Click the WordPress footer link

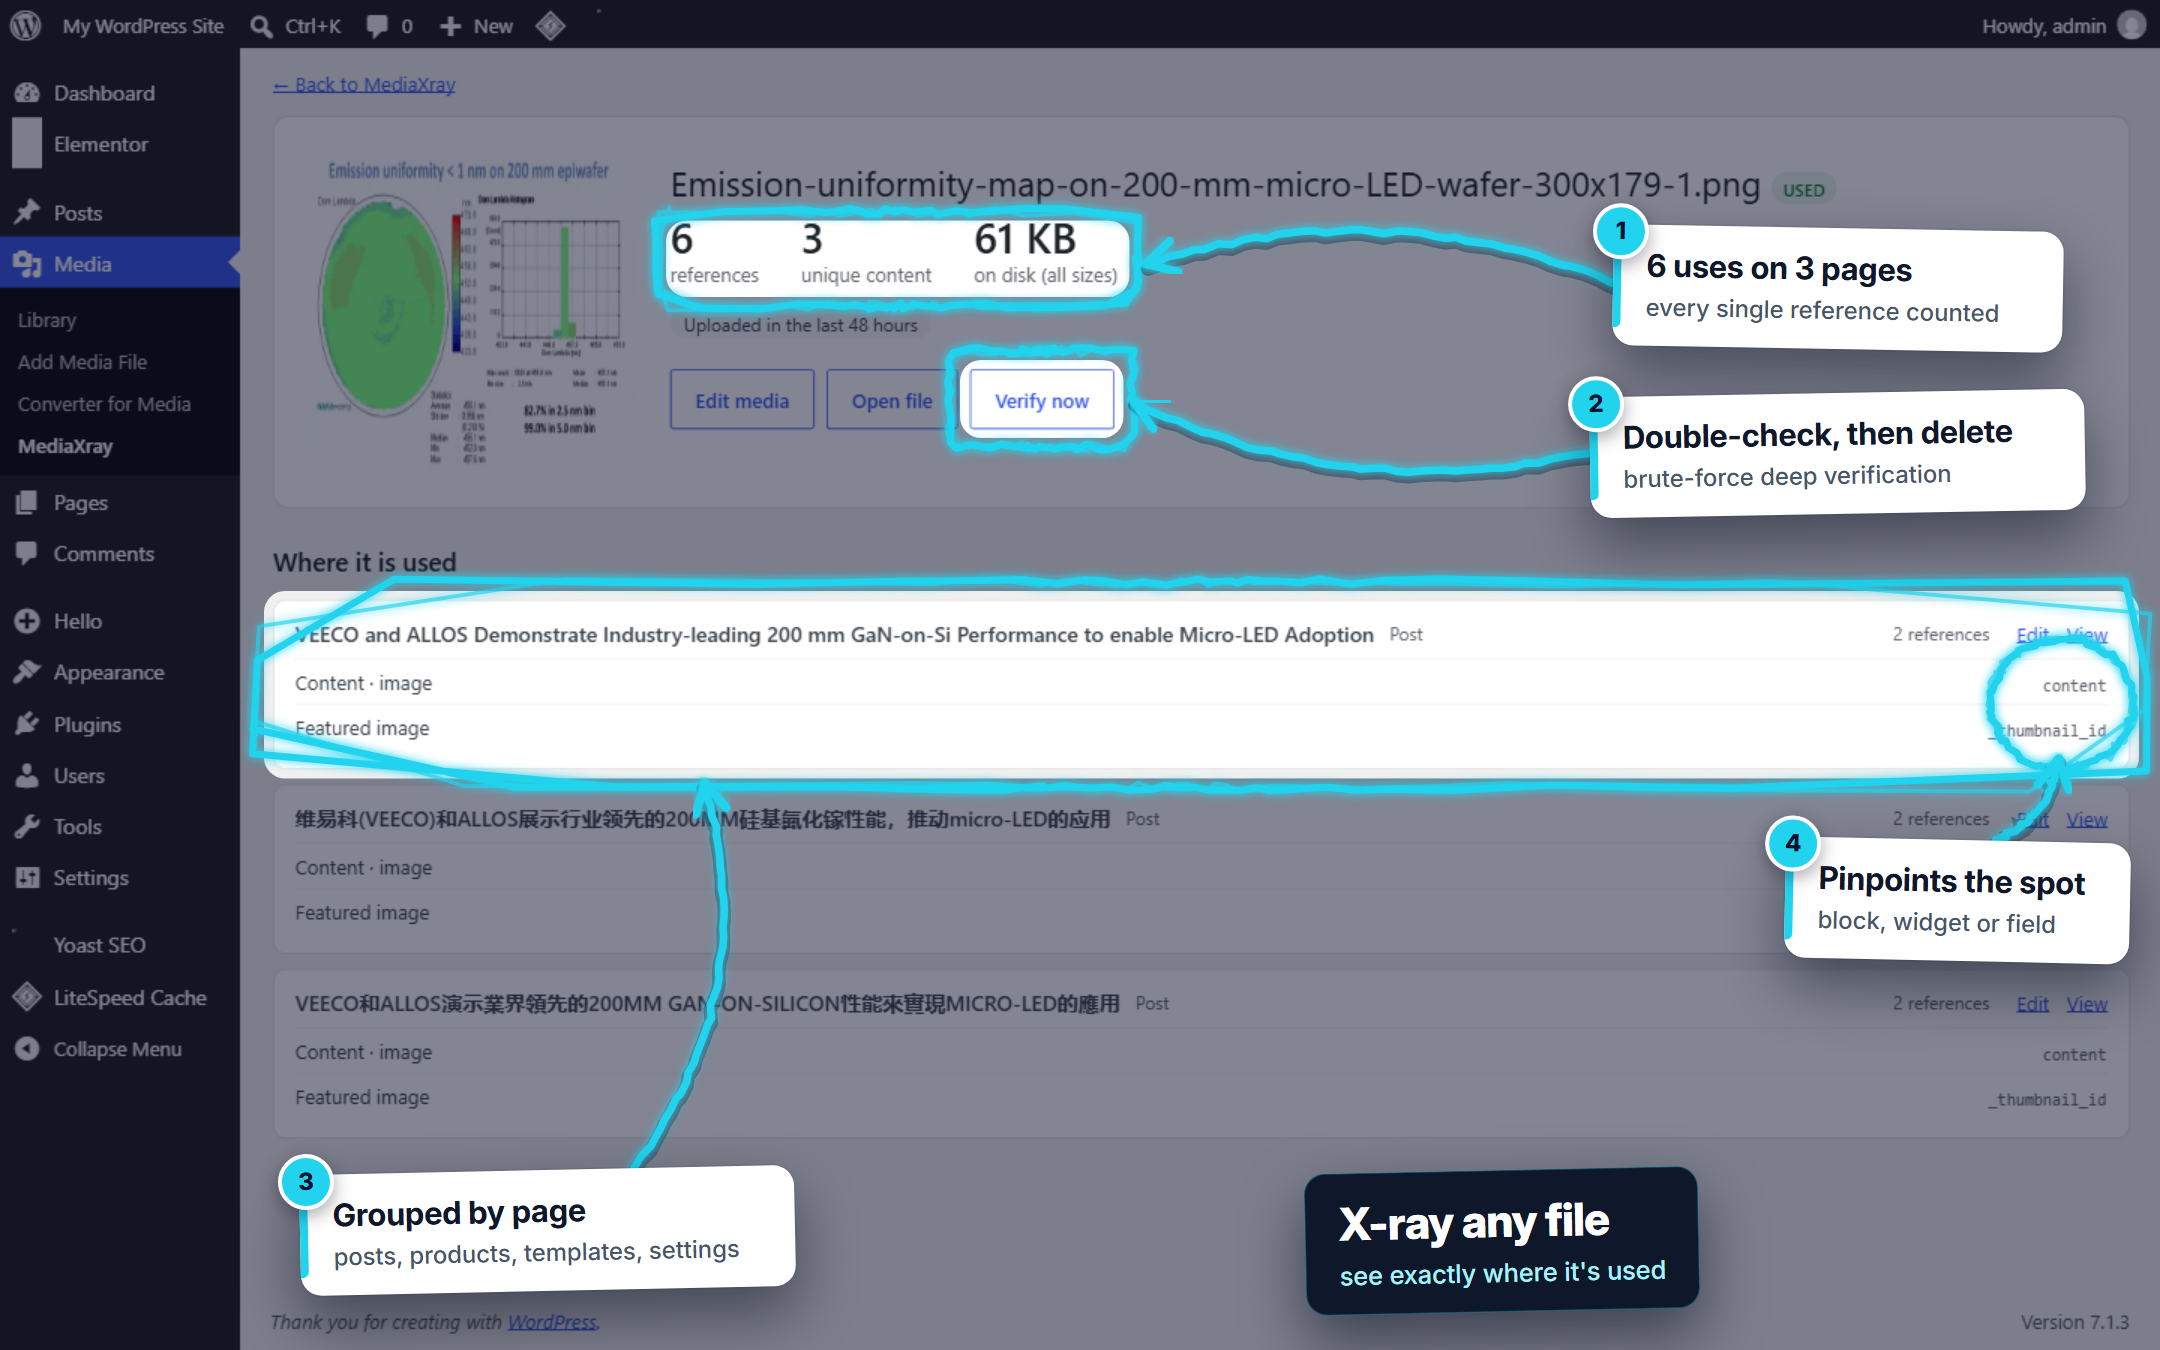pyautogui.click(x=552, y=1321)
